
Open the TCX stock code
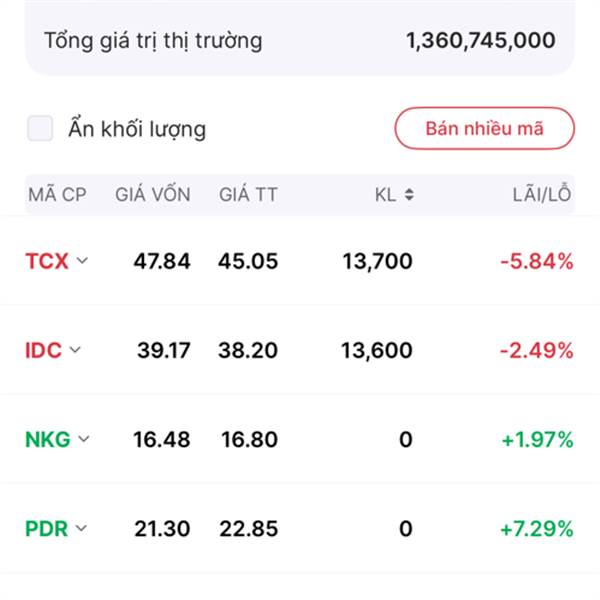click(47, 261)
